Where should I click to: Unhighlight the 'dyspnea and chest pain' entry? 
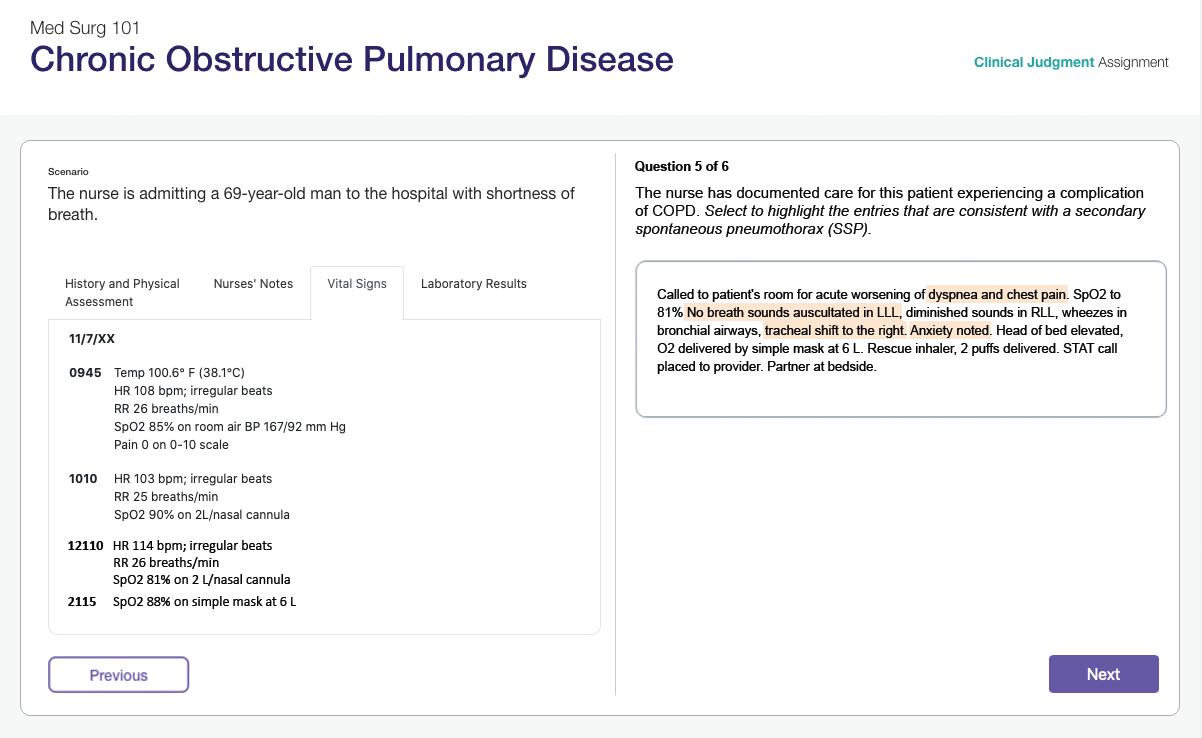[x=996, y=294]
